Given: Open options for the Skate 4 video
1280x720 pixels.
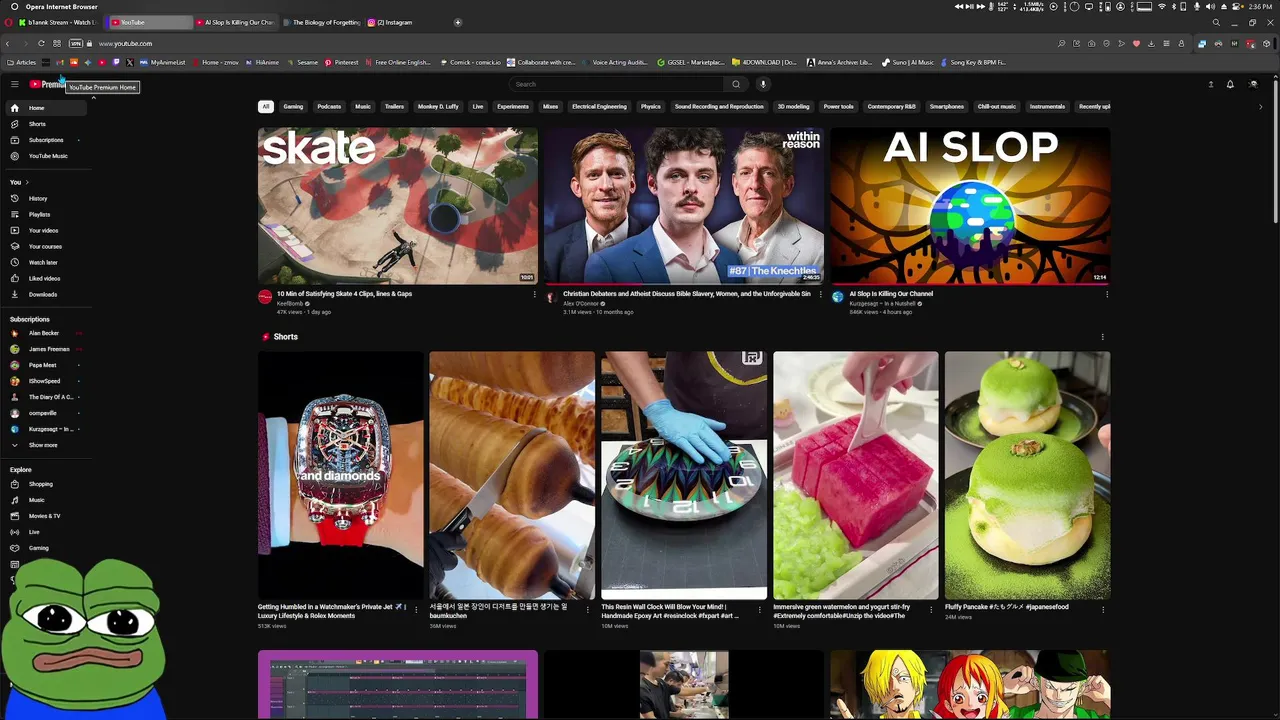Looking at the screenshot, I should tap(535, 294).
